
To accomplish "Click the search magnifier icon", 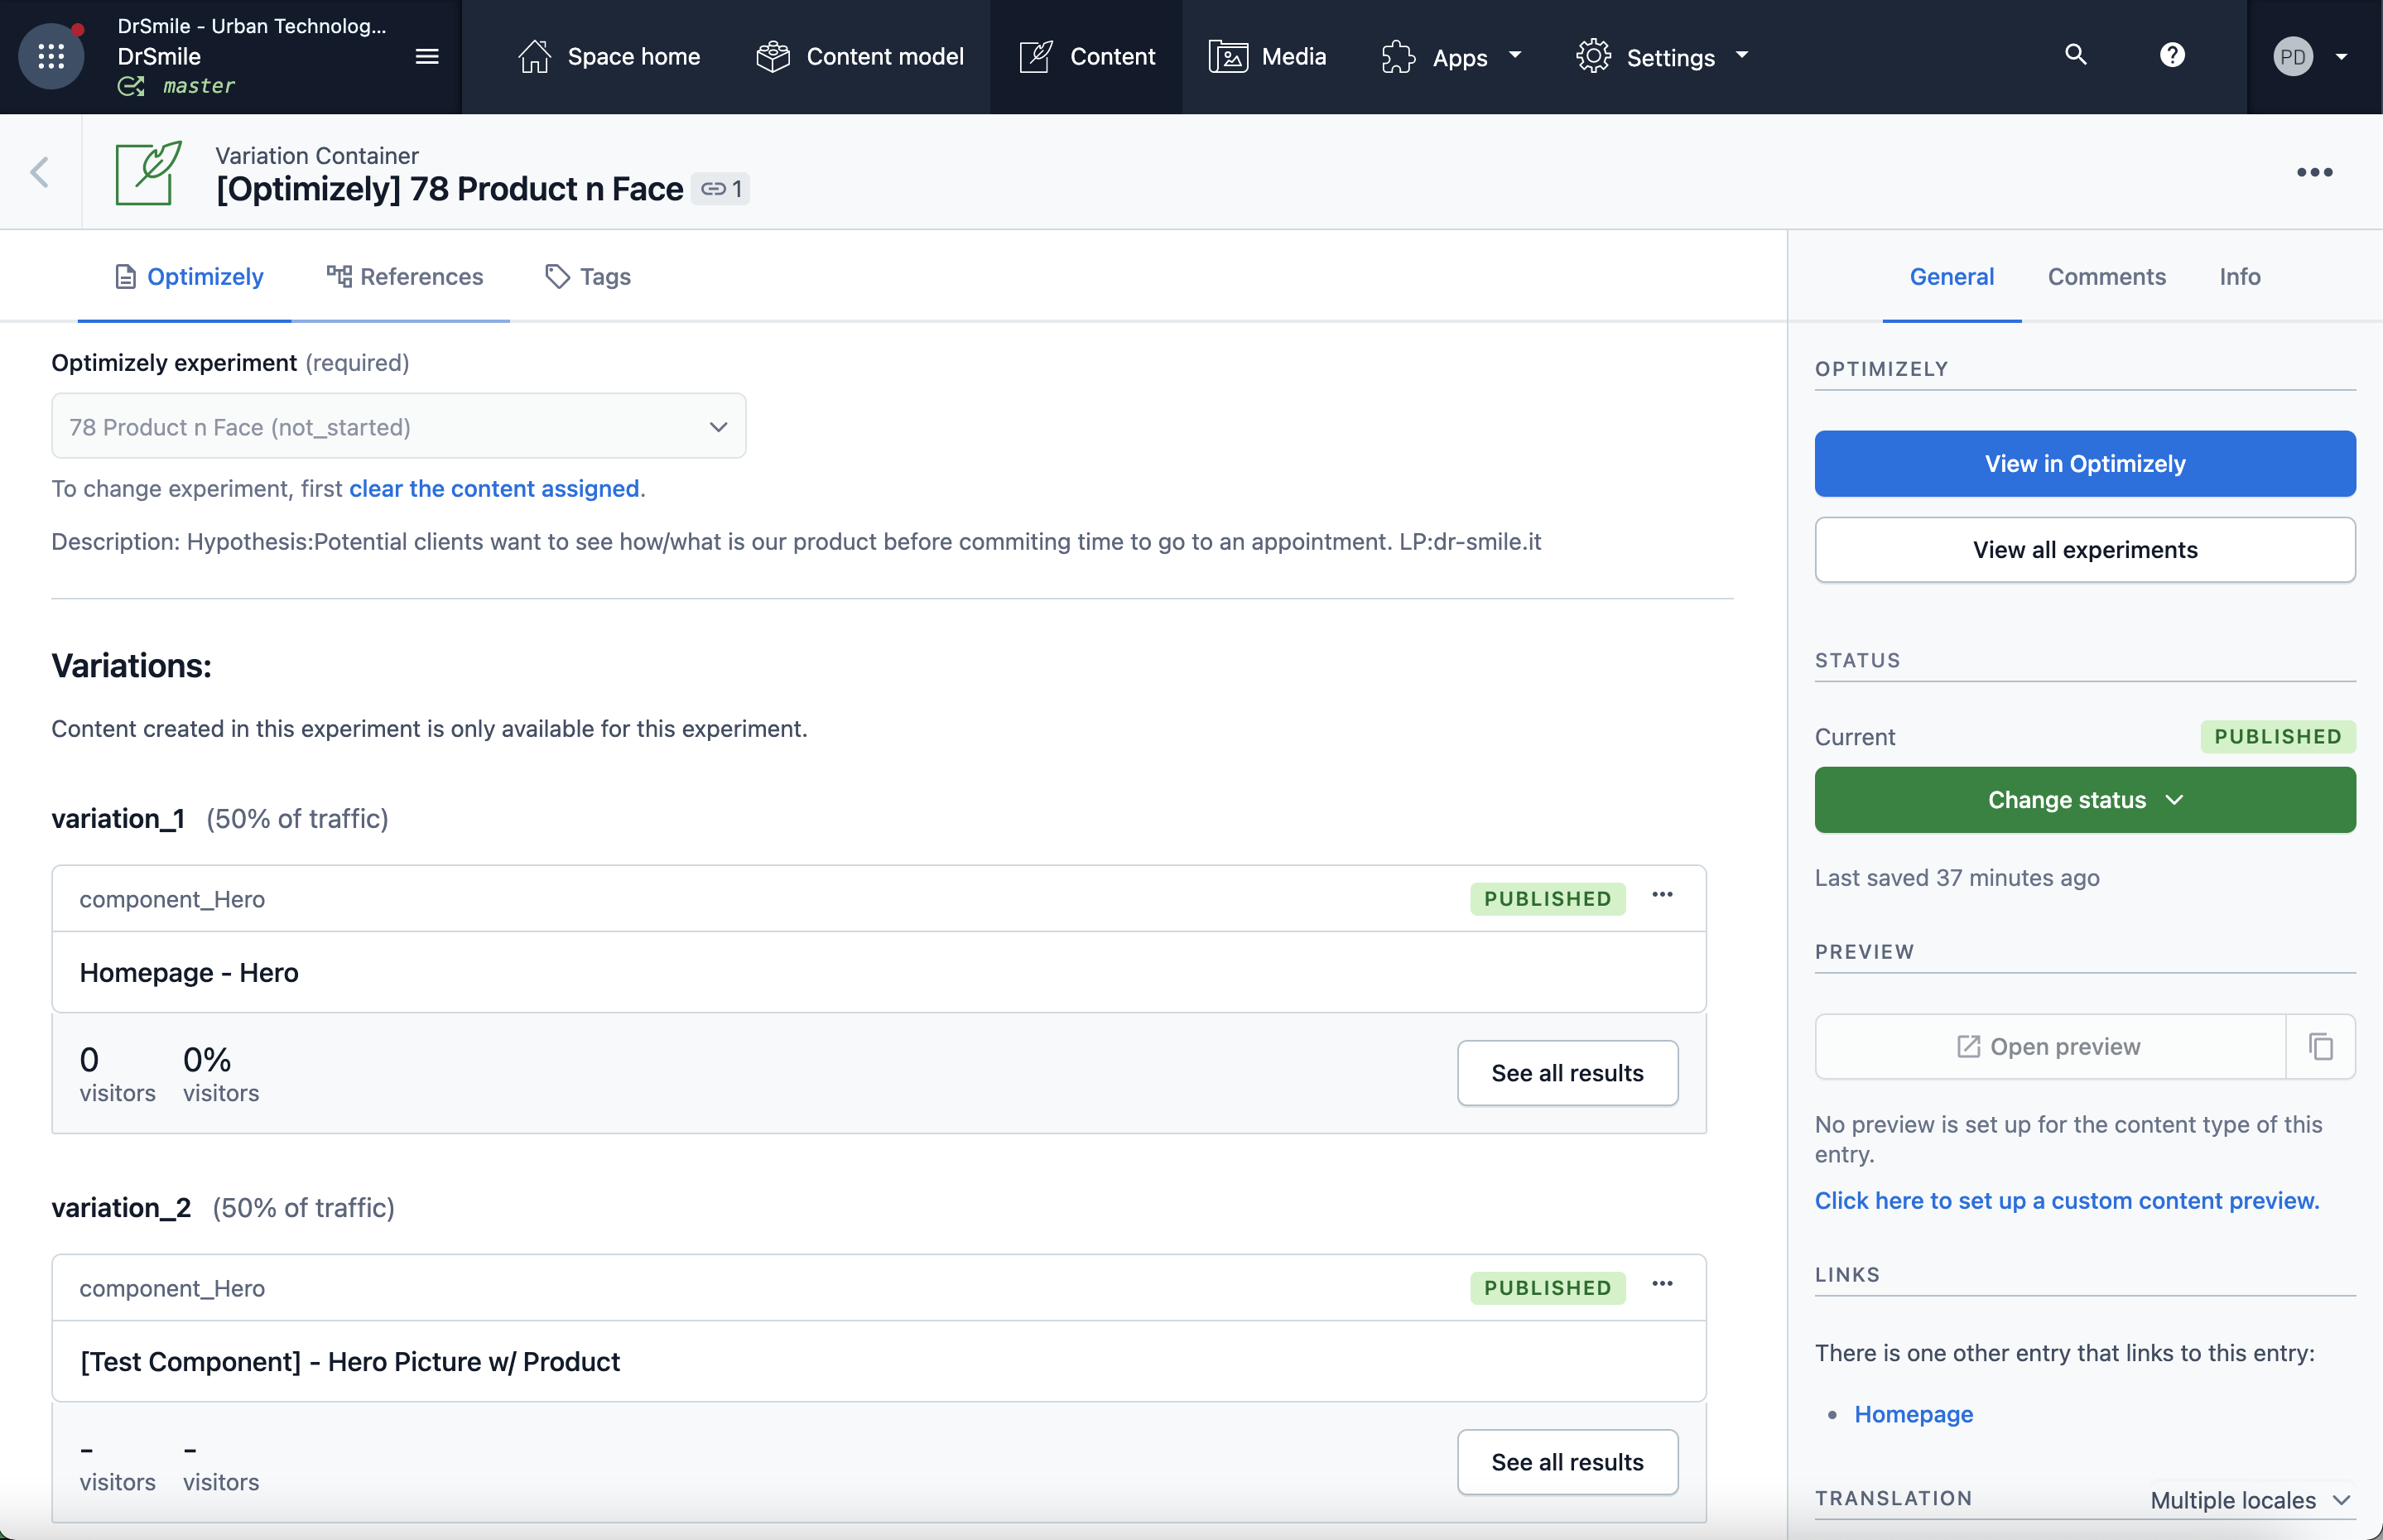I will click(x=2076, y=55).
